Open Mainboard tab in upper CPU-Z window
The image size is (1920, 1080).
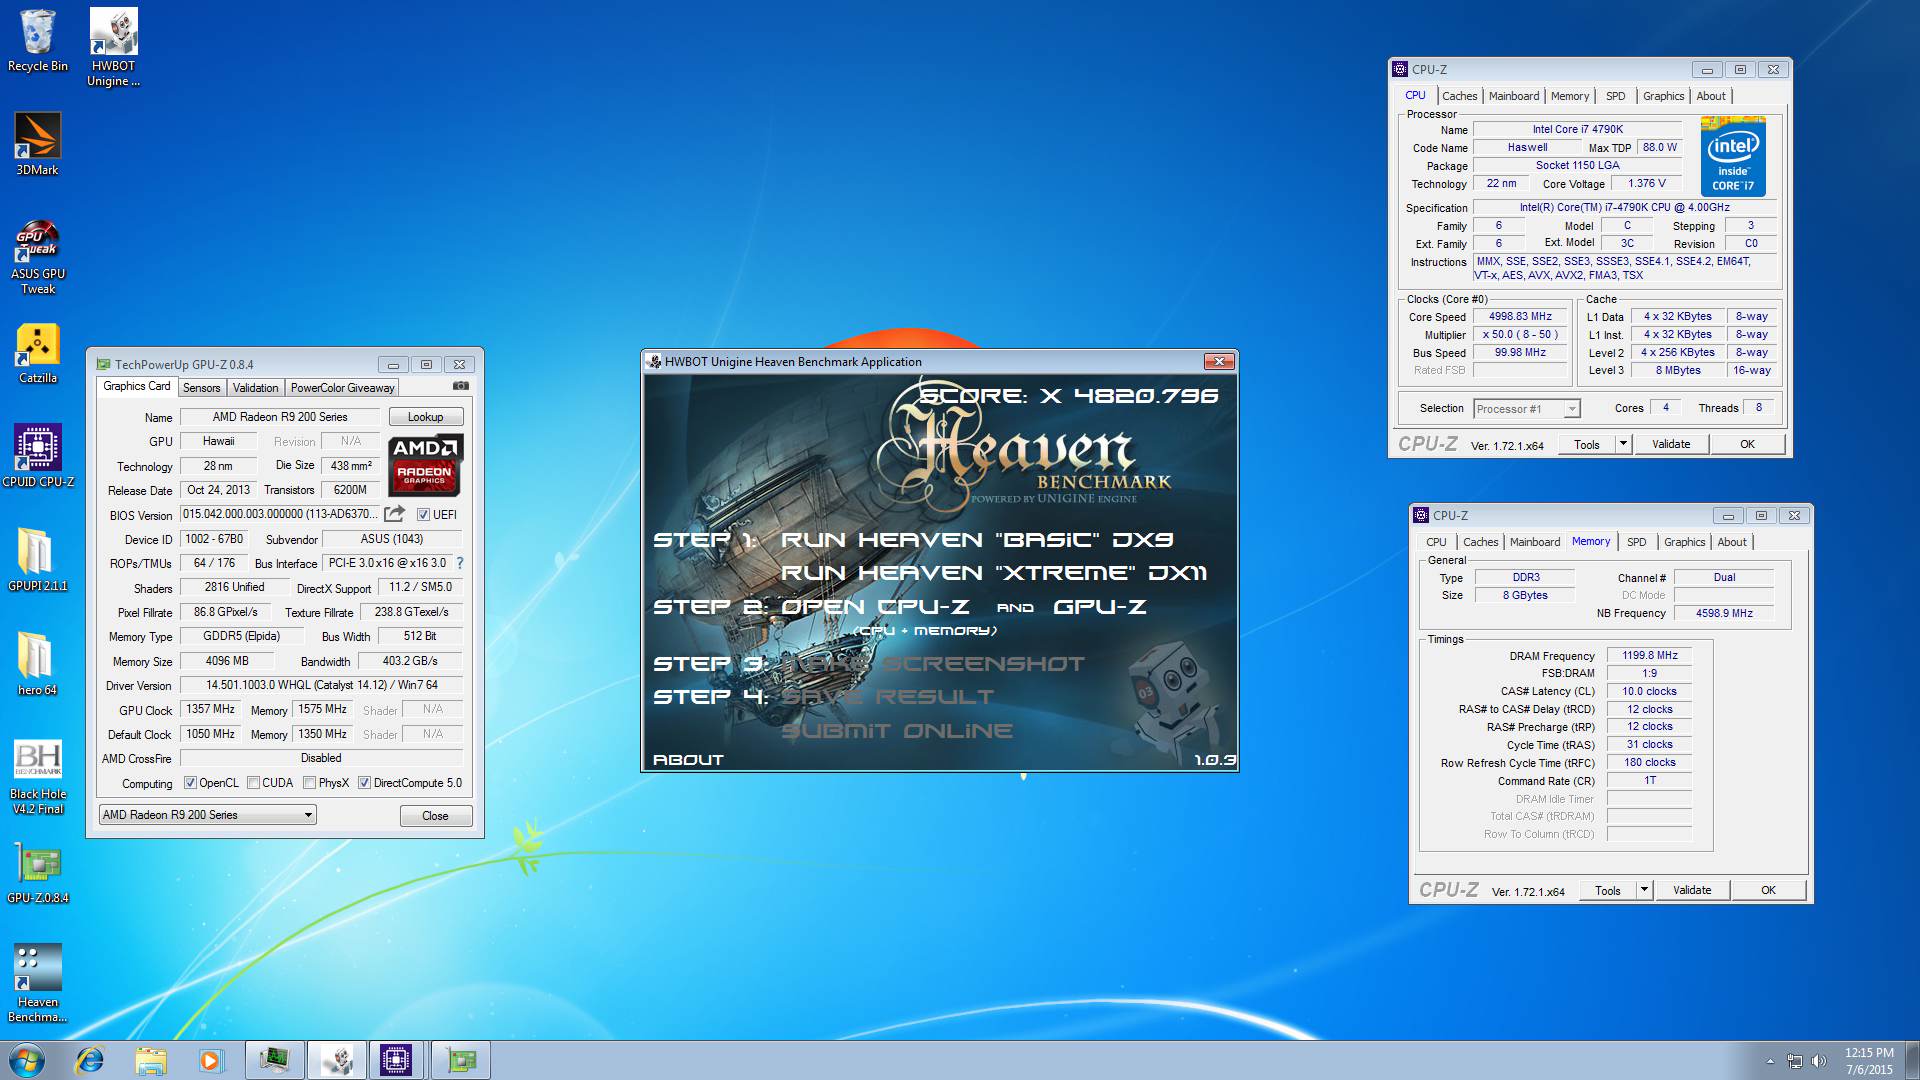1513,96
